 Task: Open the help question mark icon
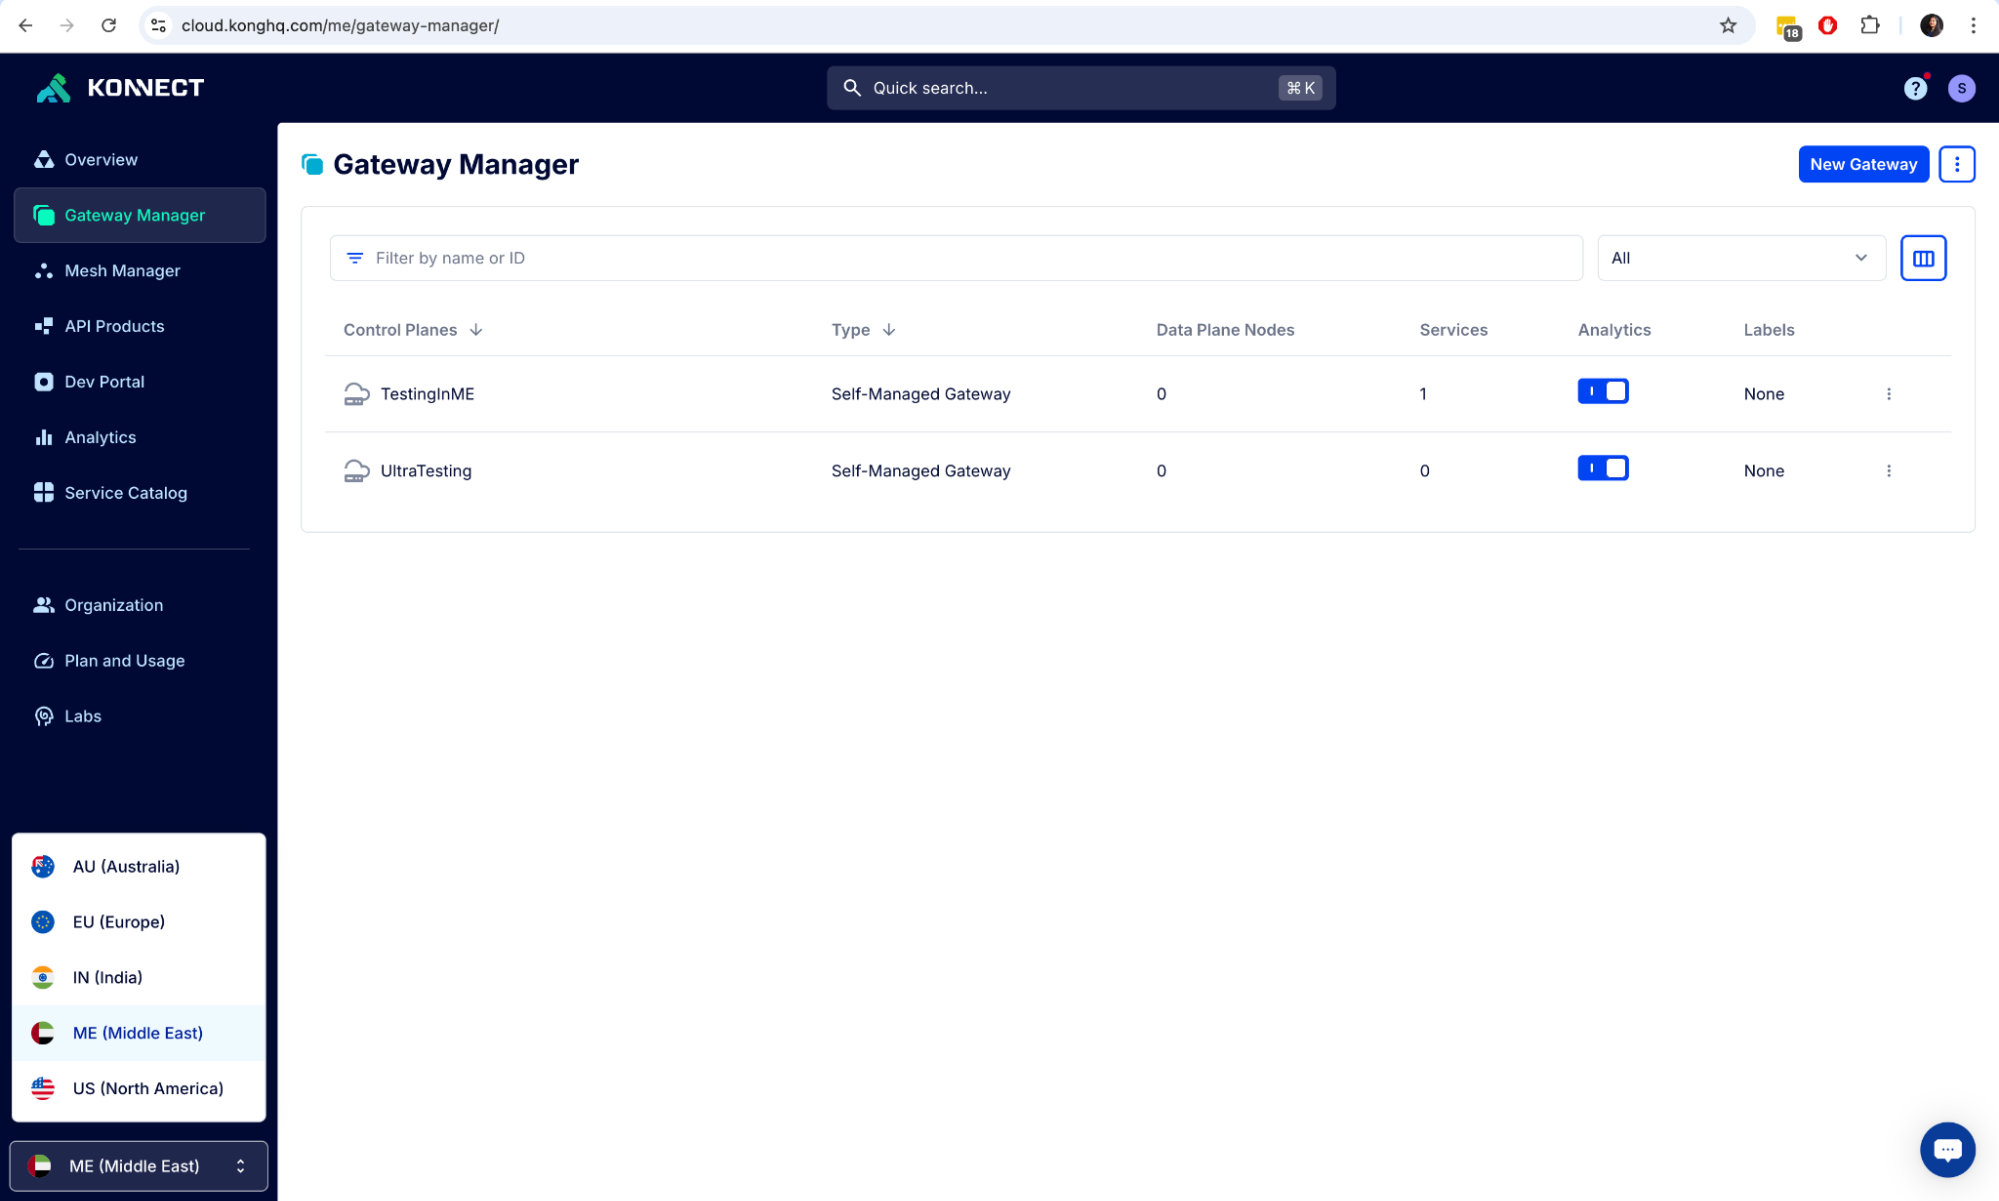(x=1914, y=88)
